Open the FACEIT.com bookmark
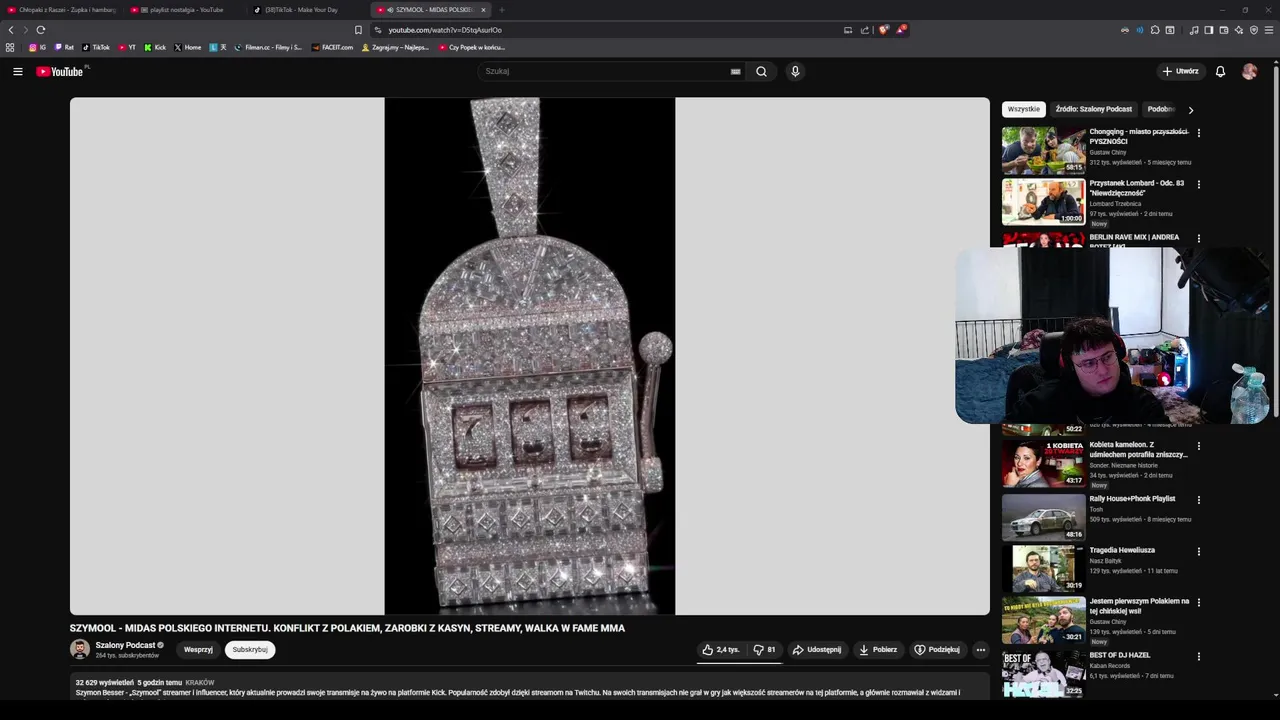1280x720 pixels. pos(332,47)
